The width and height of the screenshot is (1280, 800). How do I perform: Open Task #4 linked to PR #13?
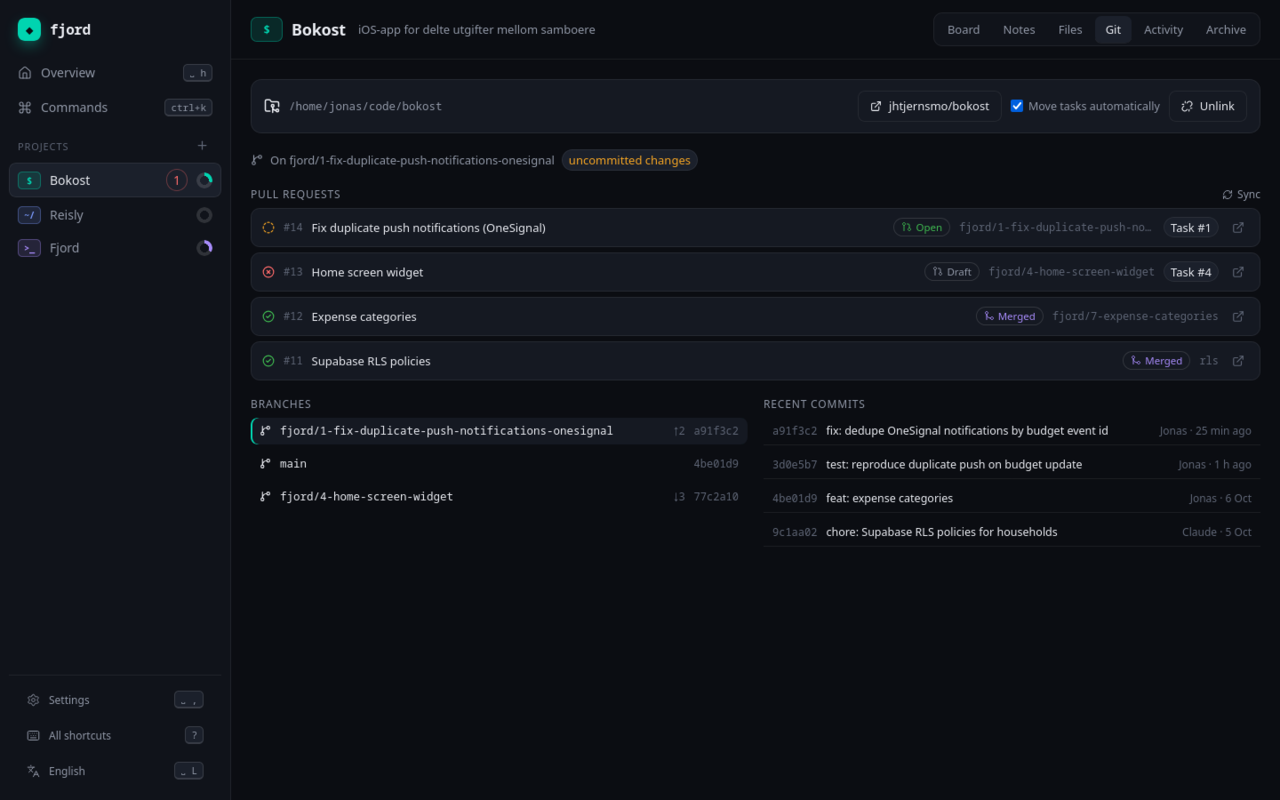1191,272
